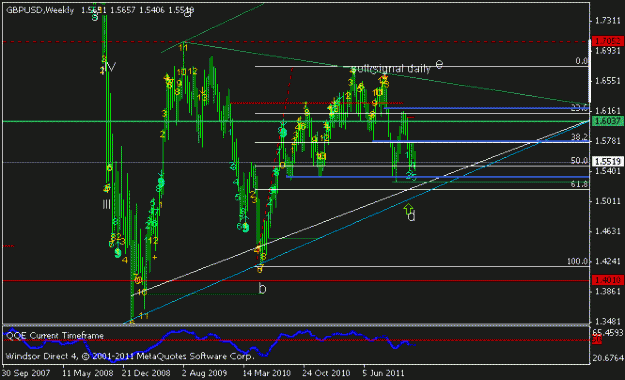Select the Fibonacci 50.0 level label

click(x=580, y=160)
